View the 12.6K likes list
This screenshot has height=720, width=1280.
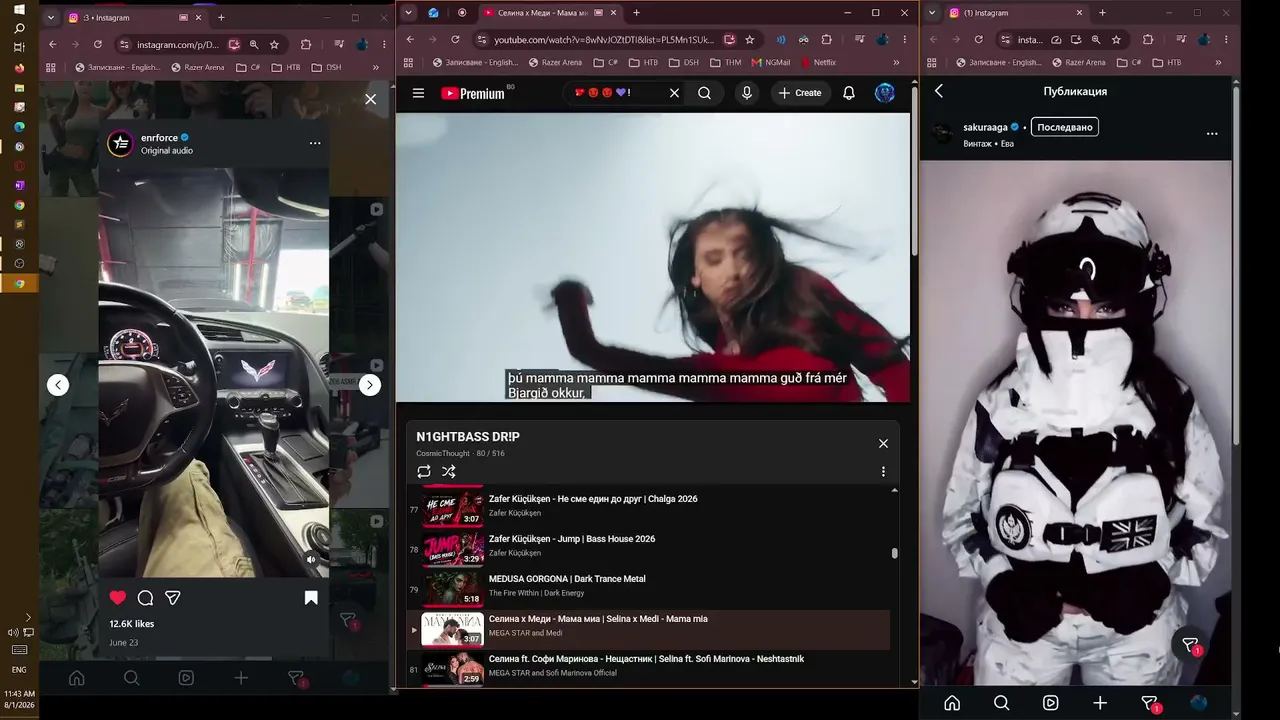point(132,624)
